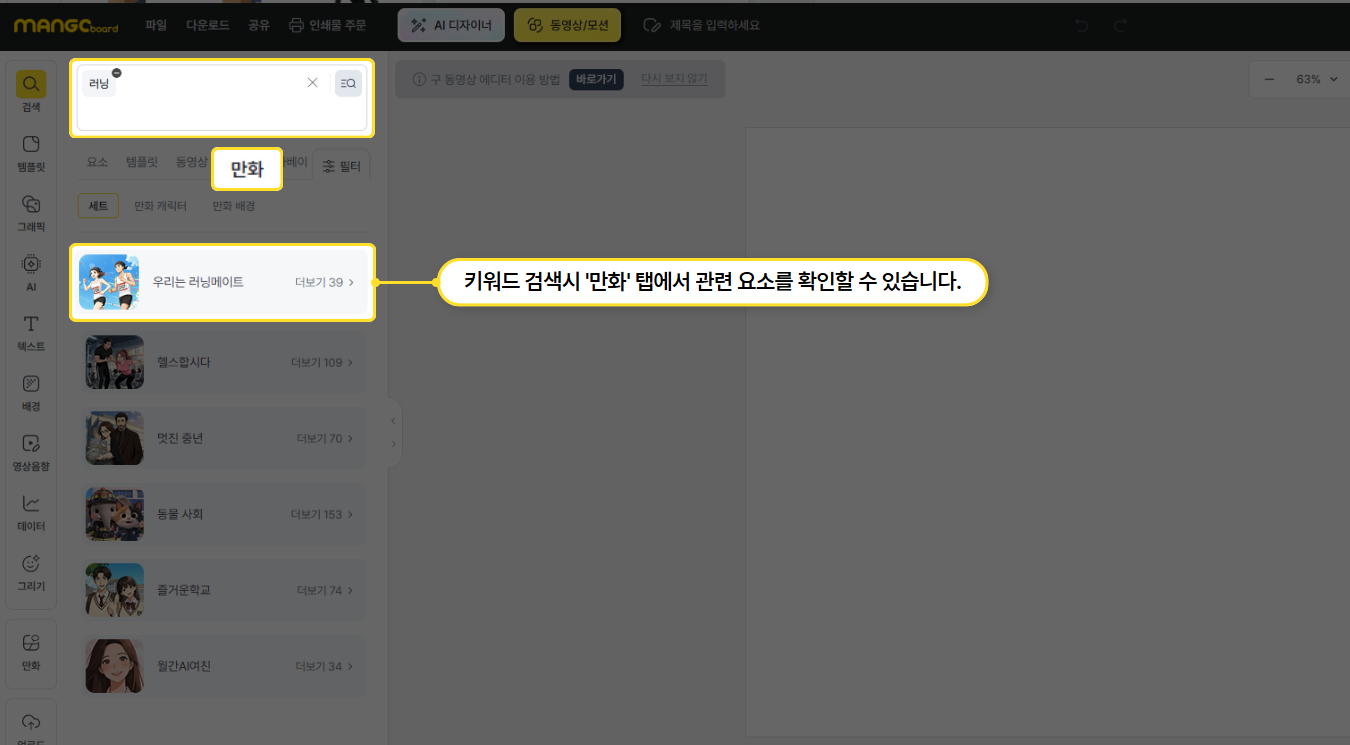This screenshot has width=1350, height=745.
Task: Select the 그리기 drawing tool
Action: 31,571
